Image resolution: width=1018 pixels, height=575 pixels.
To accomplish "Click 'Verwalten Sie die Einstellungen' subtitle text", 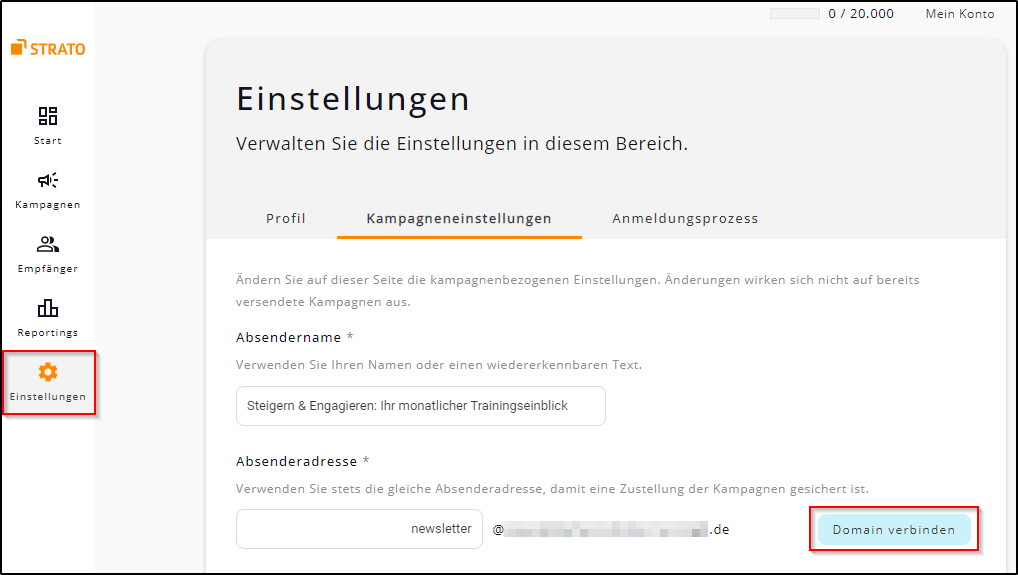I will tap(462, 143).
